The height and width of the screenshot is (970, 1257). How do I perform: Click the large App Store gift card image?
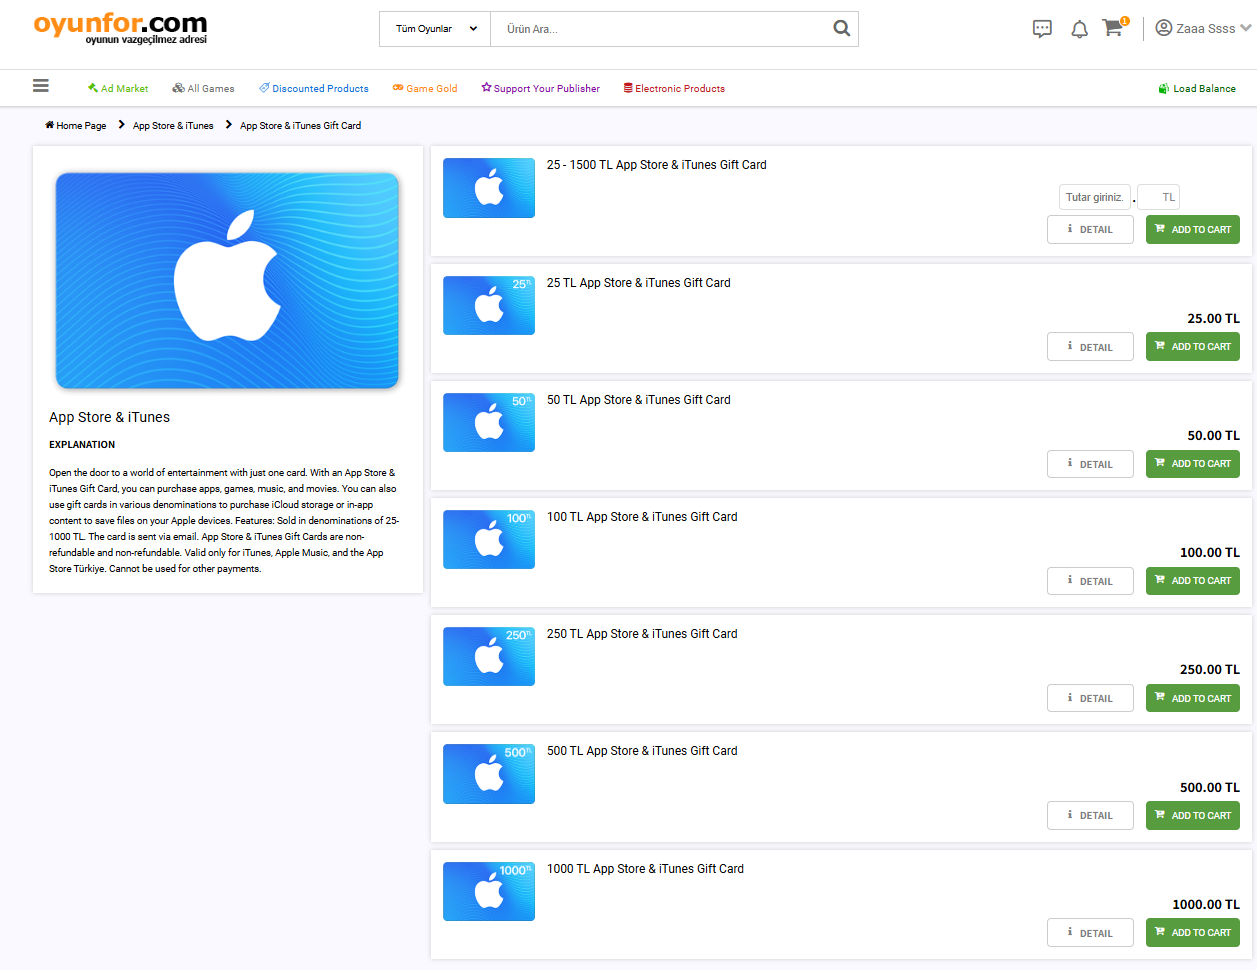pyautogui.click(x=227, y=280)
